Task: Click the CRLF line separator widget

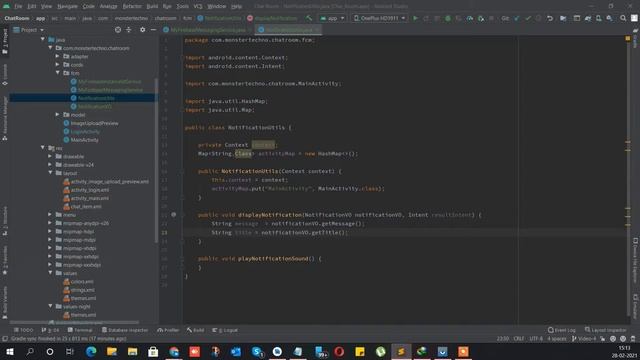Action: point(519,338)
